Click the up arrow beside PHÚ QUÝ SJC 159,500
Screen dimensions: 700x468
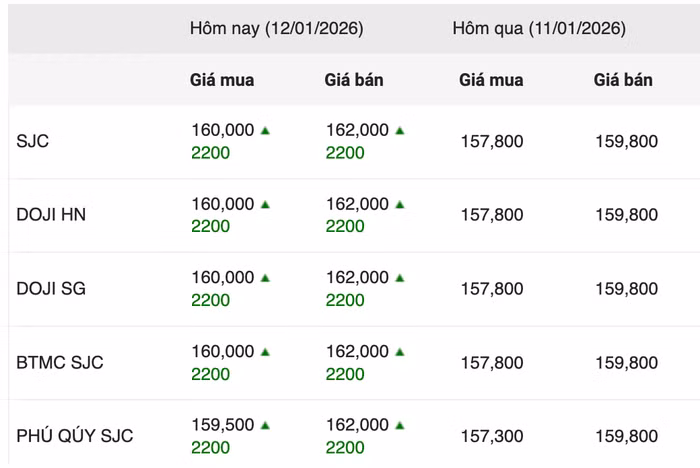point(265,425)
